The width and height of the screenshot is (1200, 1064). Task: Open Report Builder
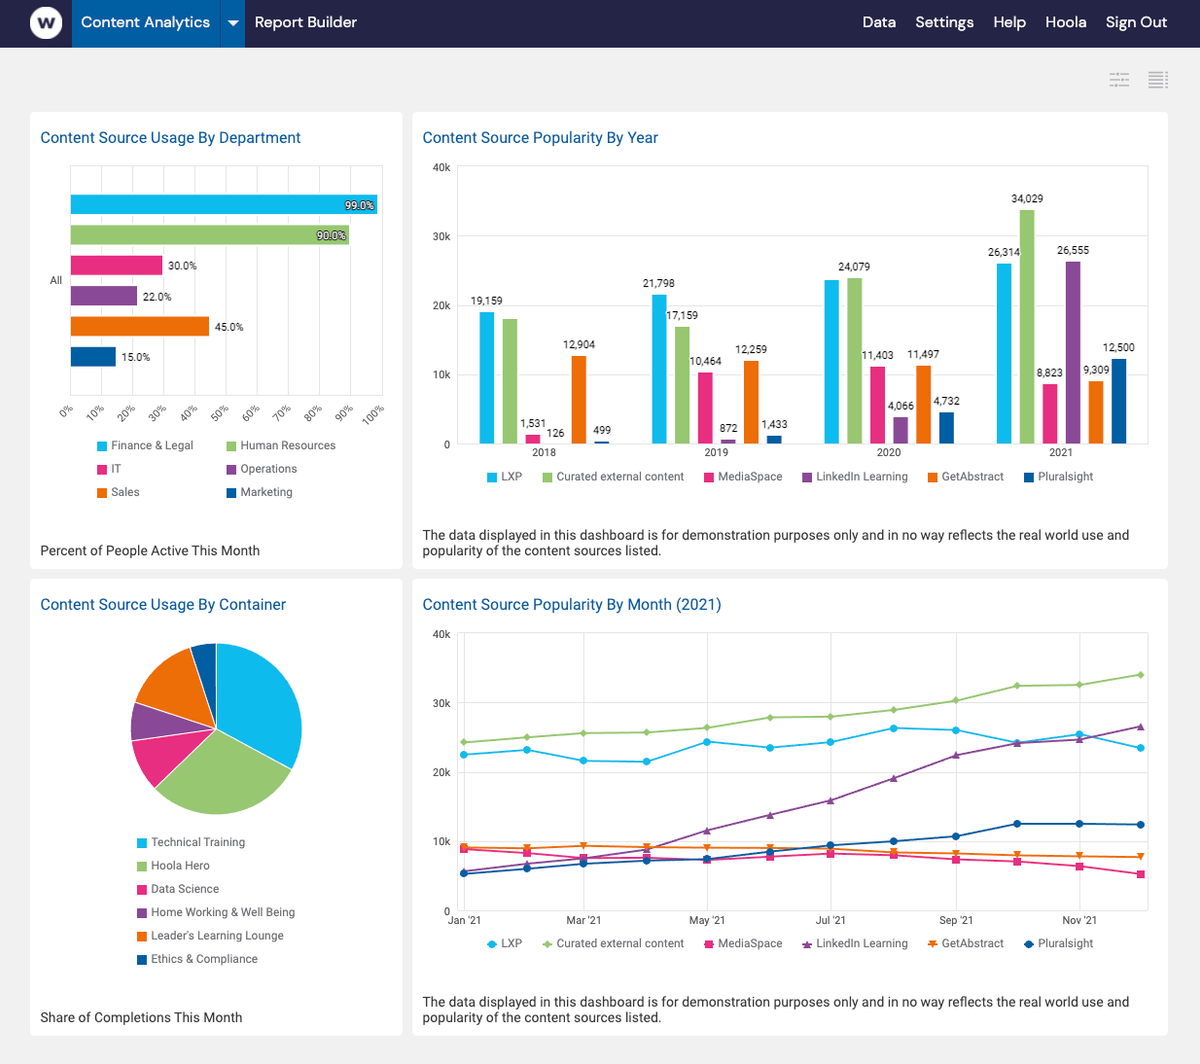tap(305, 22)
